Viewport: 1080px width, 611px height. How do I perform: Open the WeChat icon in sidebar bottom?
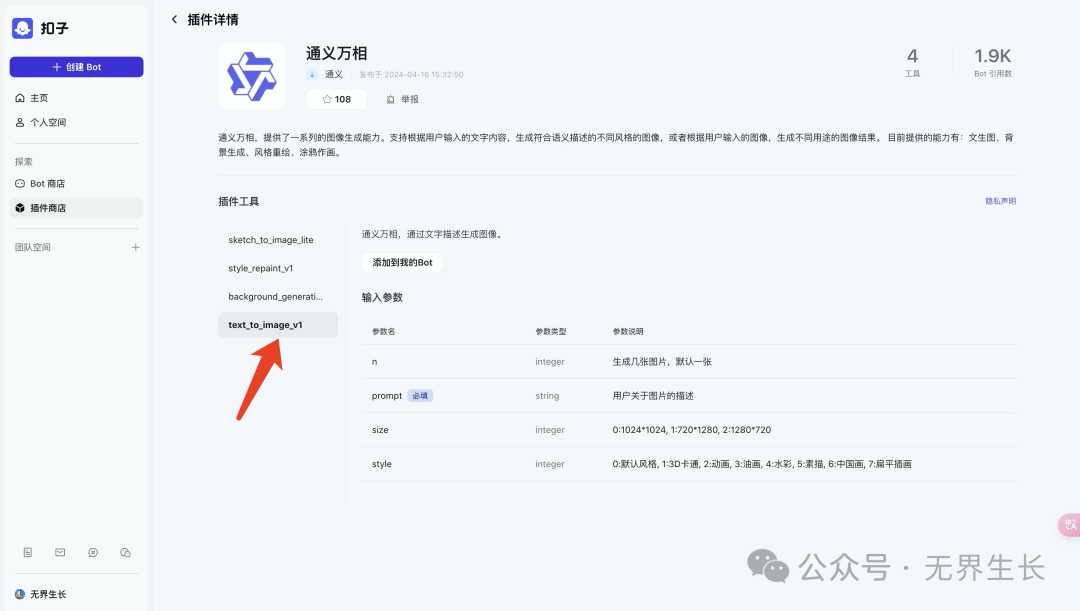click(125, 552)
